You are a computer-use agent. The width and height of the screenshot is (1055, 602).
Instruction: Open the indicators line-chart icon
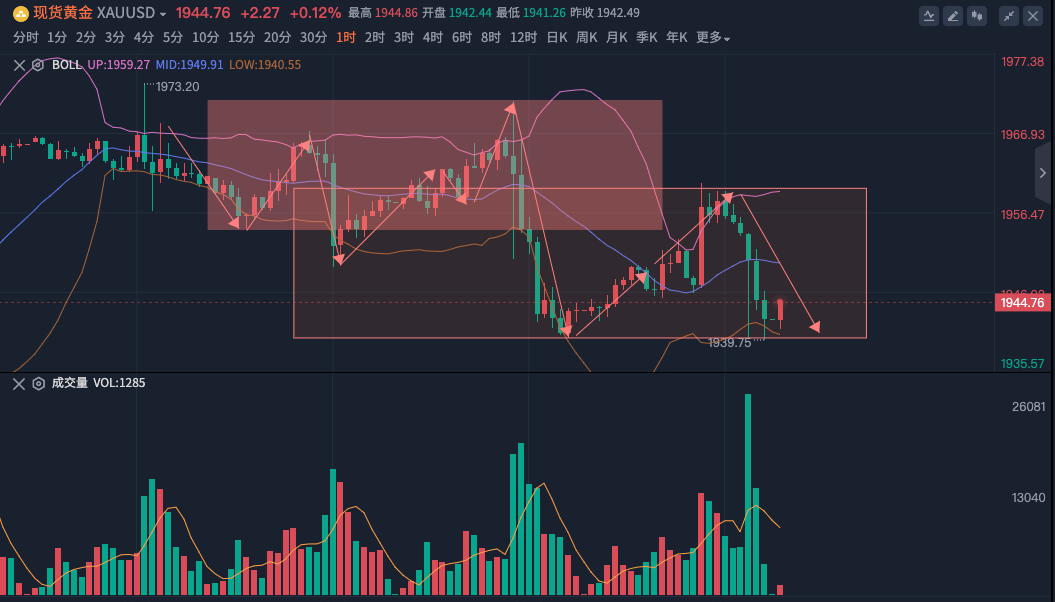tap(929, 15)
